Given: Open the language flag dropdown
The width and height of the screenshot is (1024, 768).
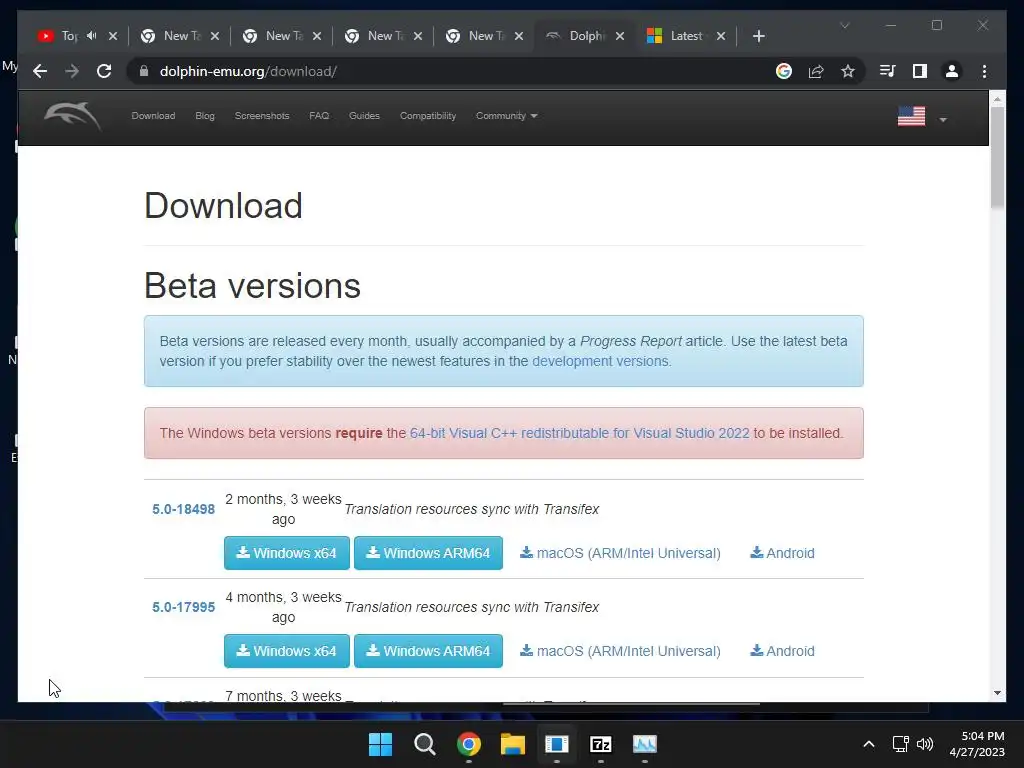Looking at the screenshot, I should tap(921, 117).
